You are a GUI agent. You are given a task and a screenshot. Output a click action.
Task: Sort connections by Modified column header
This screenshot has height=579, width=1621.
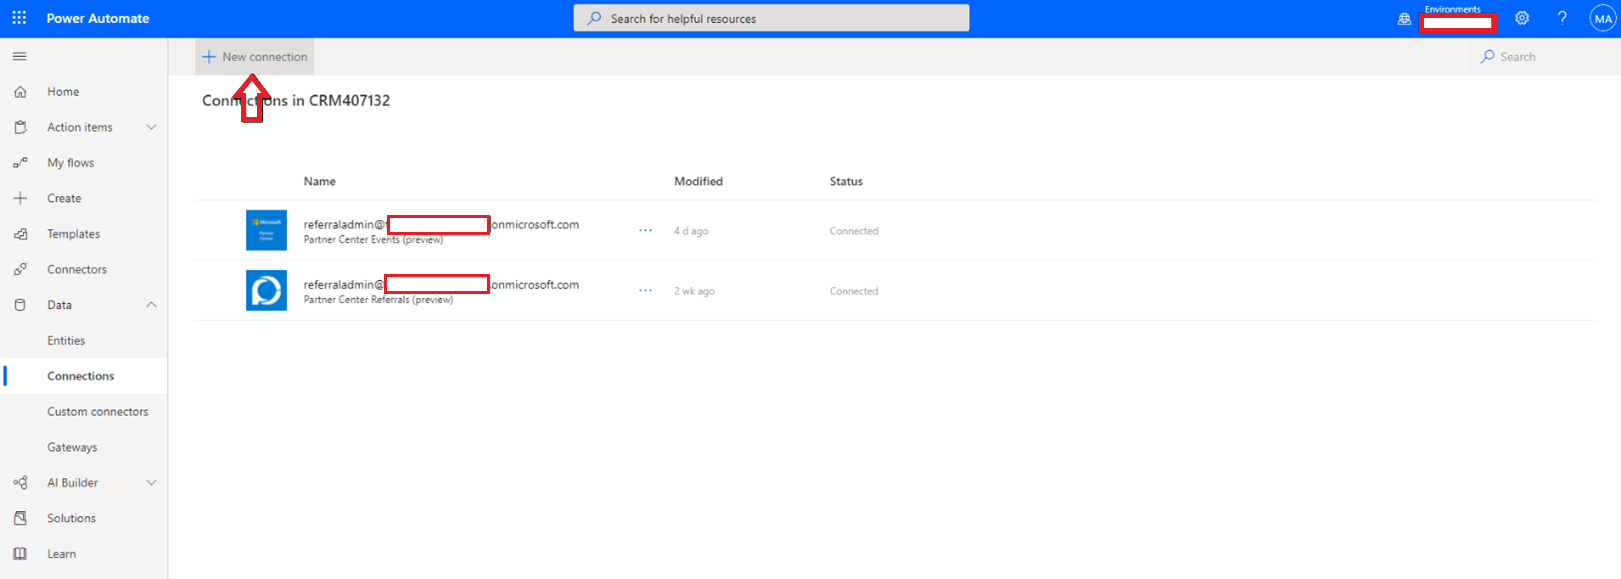point(698,181)
